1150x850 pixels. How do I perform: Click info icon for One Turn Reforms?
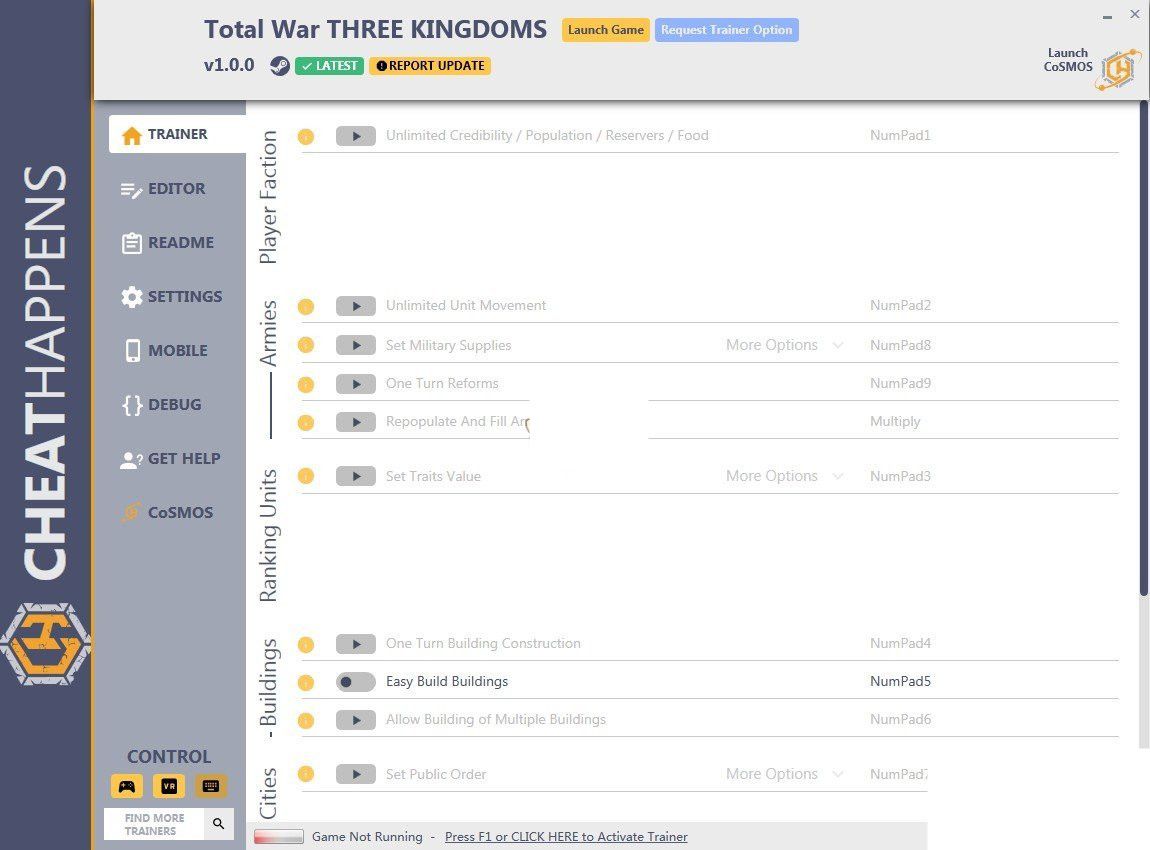click(306, 384)
